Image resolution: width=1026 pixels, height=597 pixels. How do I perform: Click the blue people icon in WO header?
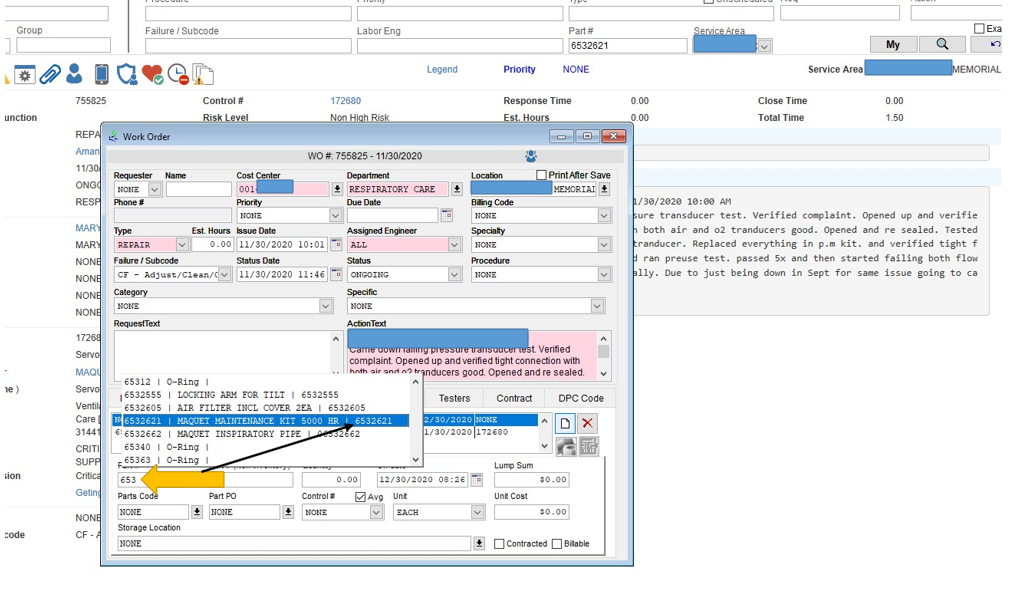pos(531,156)
